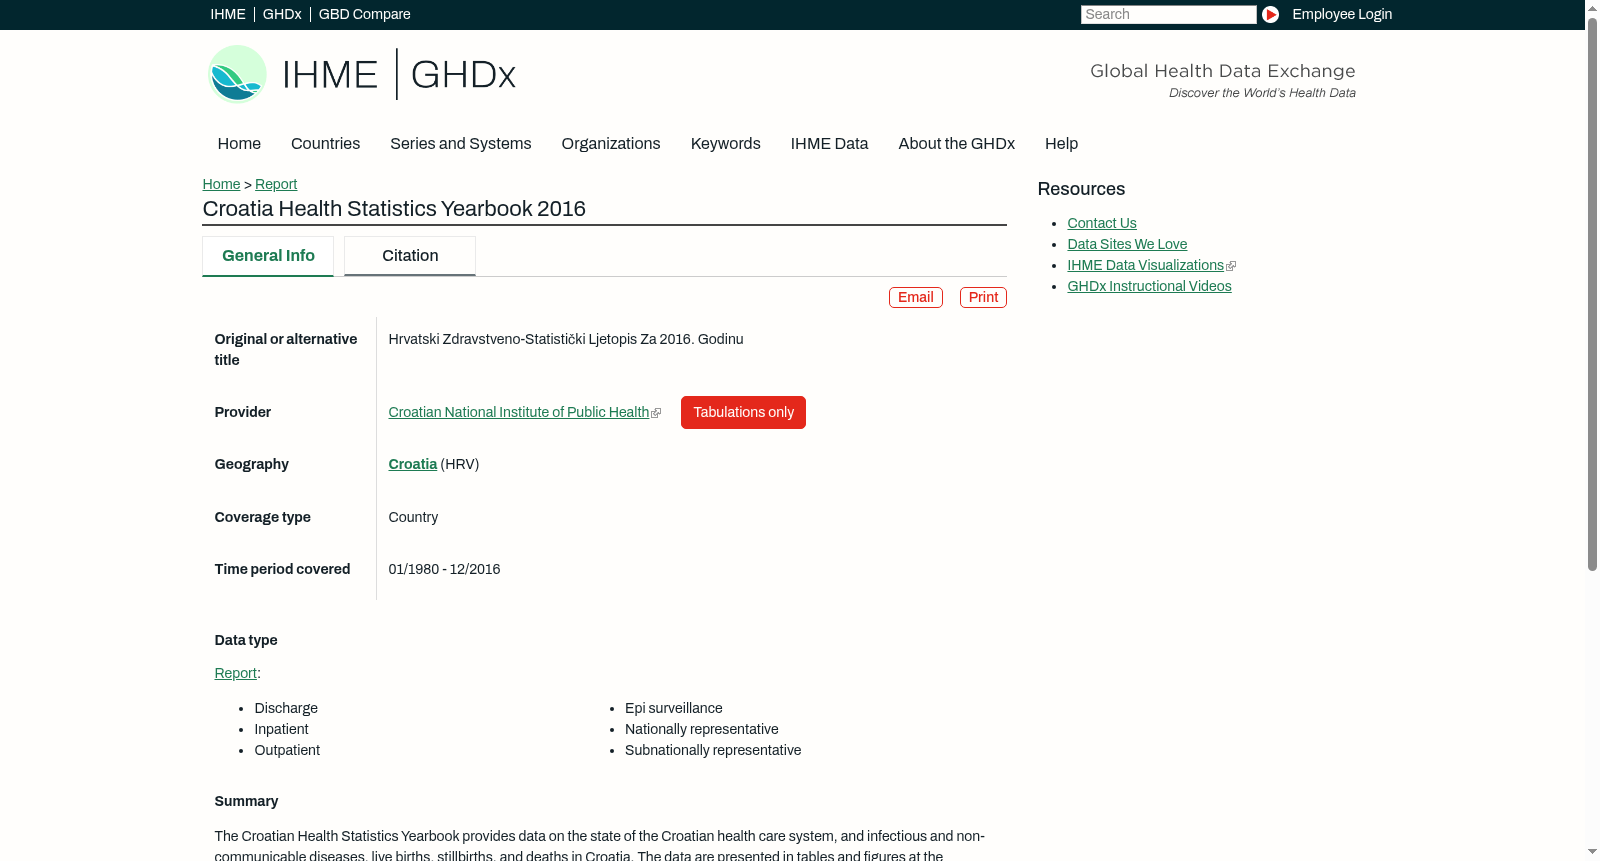Open Contact Us in Resources
Viewport: 1600px width, 861px height.
coord(1102,223)
